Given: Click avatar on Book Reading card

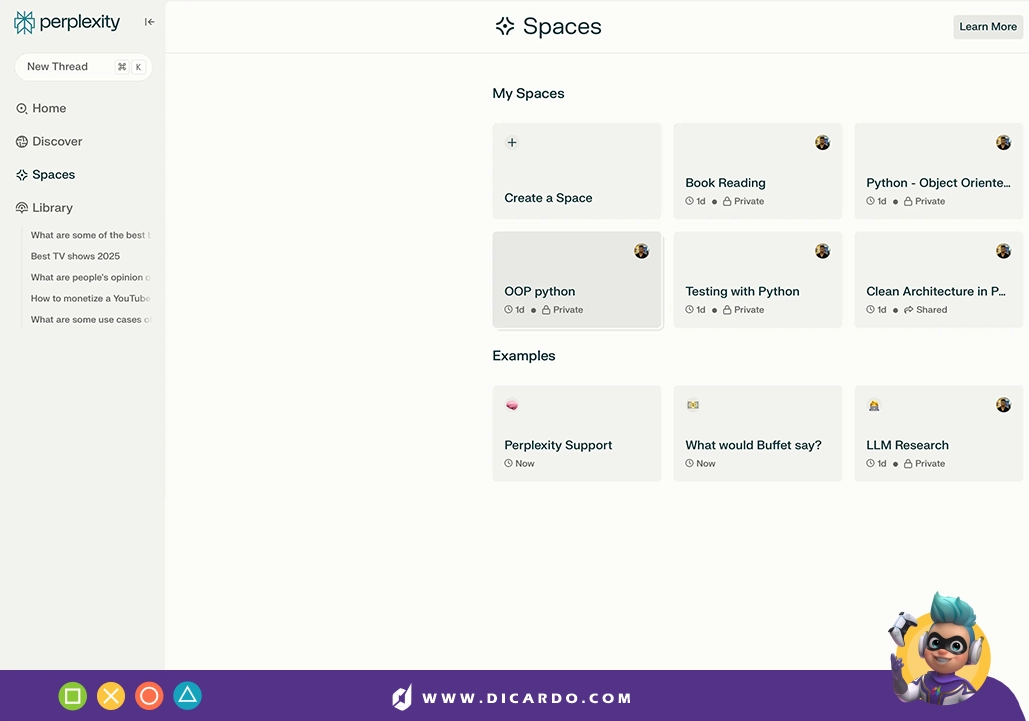Looking at the screenshot, I should [x=822, y=142].
